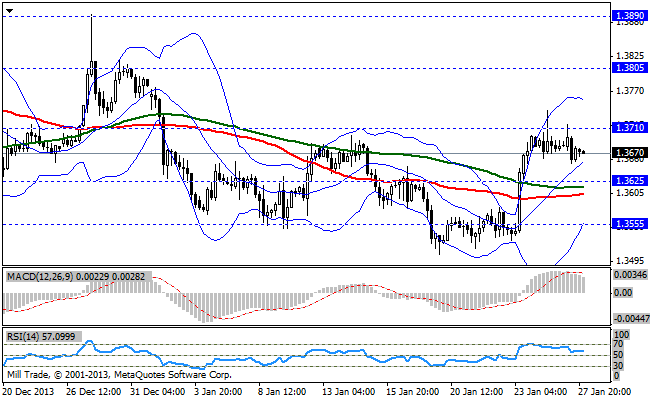650x400 pixels.
Task: Click the 1.3770 price axis value
Action: pyautogui.click(x=630, y=91)
